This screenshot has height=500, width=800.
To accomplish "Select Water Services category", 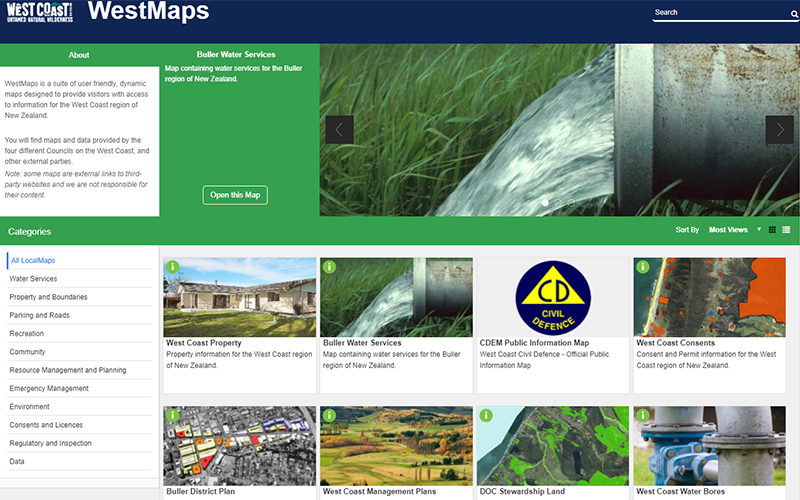I will point(79,279).
